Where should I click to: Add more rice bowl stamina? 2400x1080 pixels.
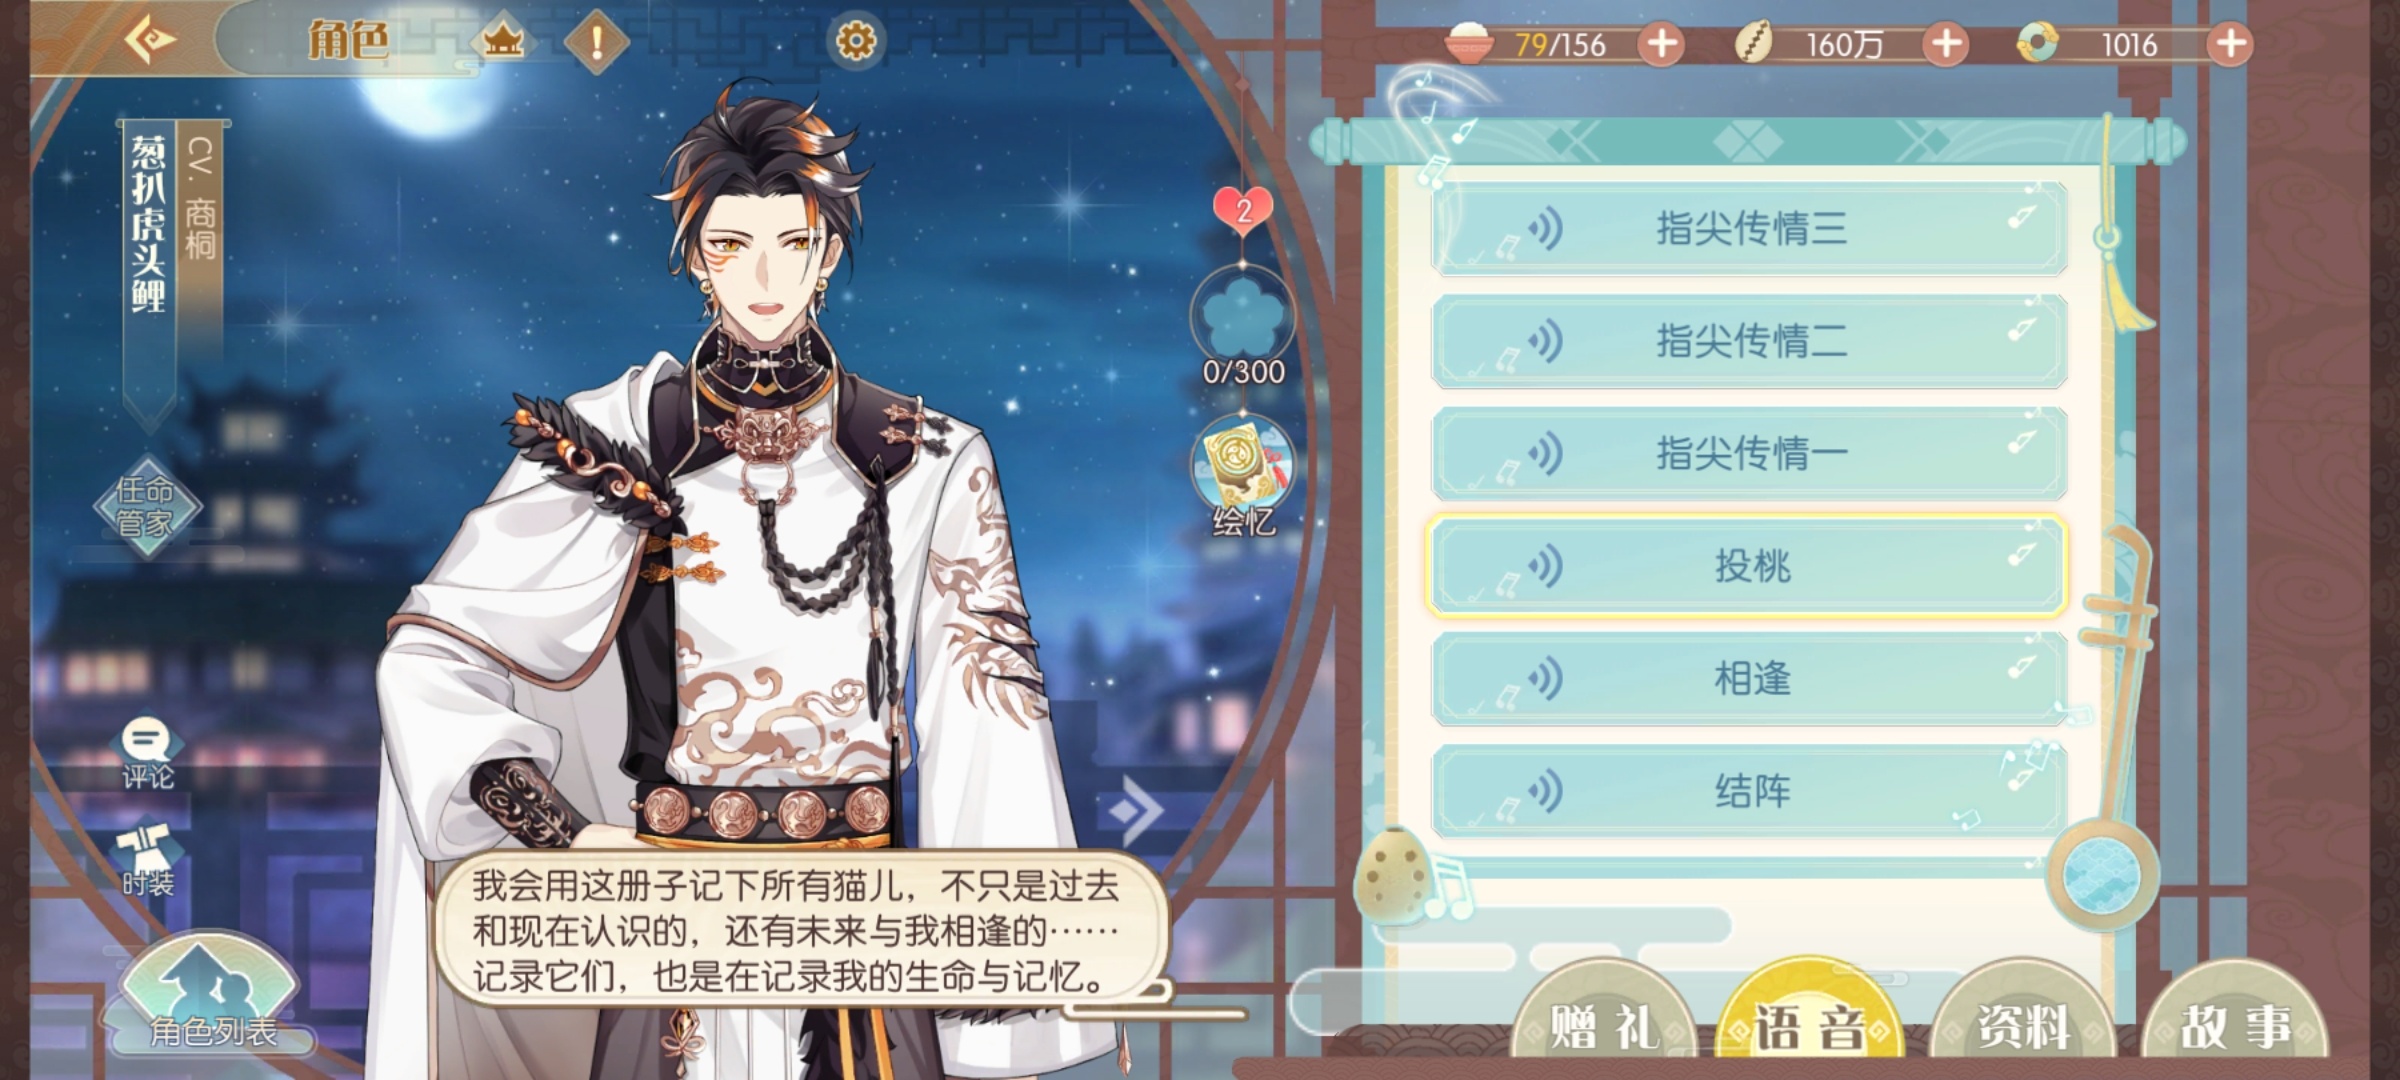[x=1661, y=44]
